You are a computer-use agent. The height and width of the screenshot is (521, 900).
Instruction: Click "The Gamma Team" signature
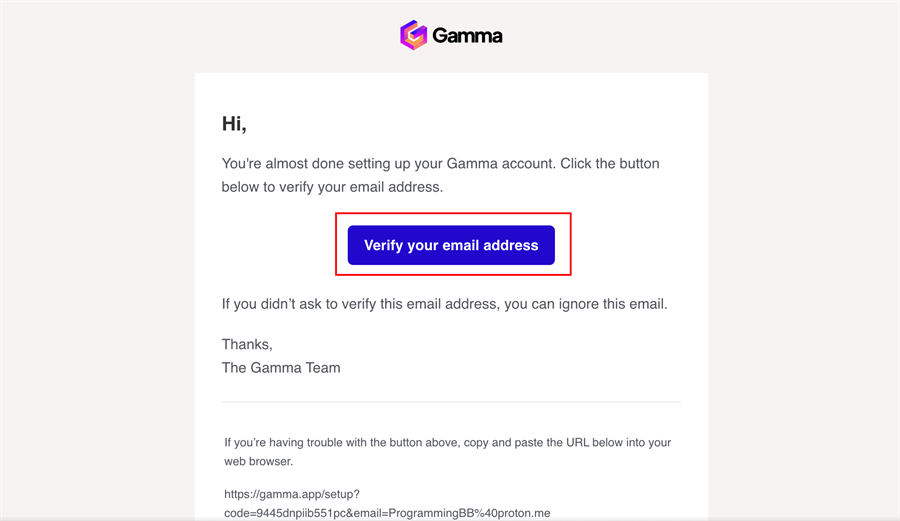(281, 367)
